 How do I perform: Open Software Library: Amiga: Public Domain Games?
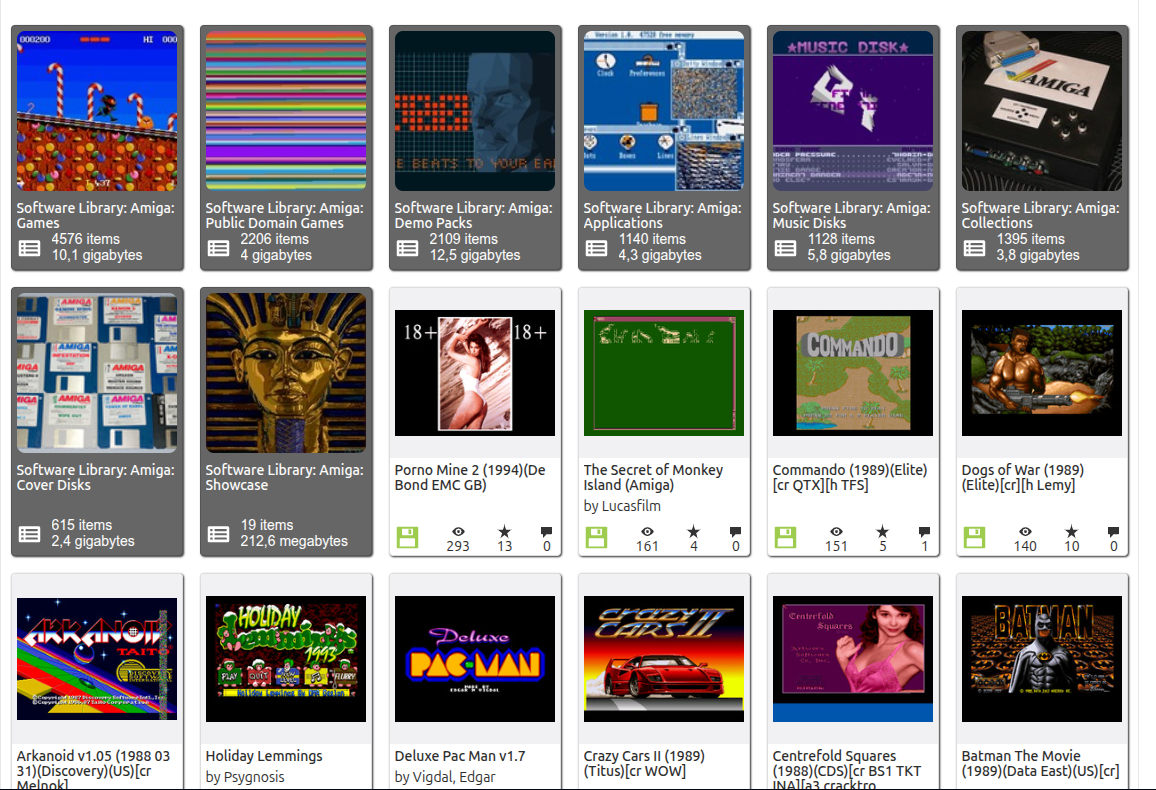[284, 215]
